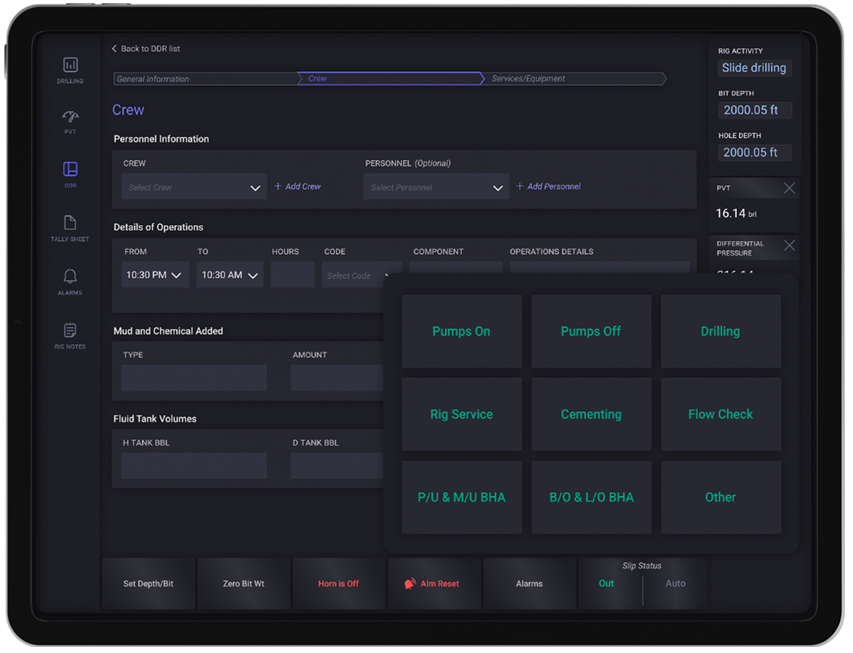
Task: Choose the Drilling activity tile
Action: (720, 331)
